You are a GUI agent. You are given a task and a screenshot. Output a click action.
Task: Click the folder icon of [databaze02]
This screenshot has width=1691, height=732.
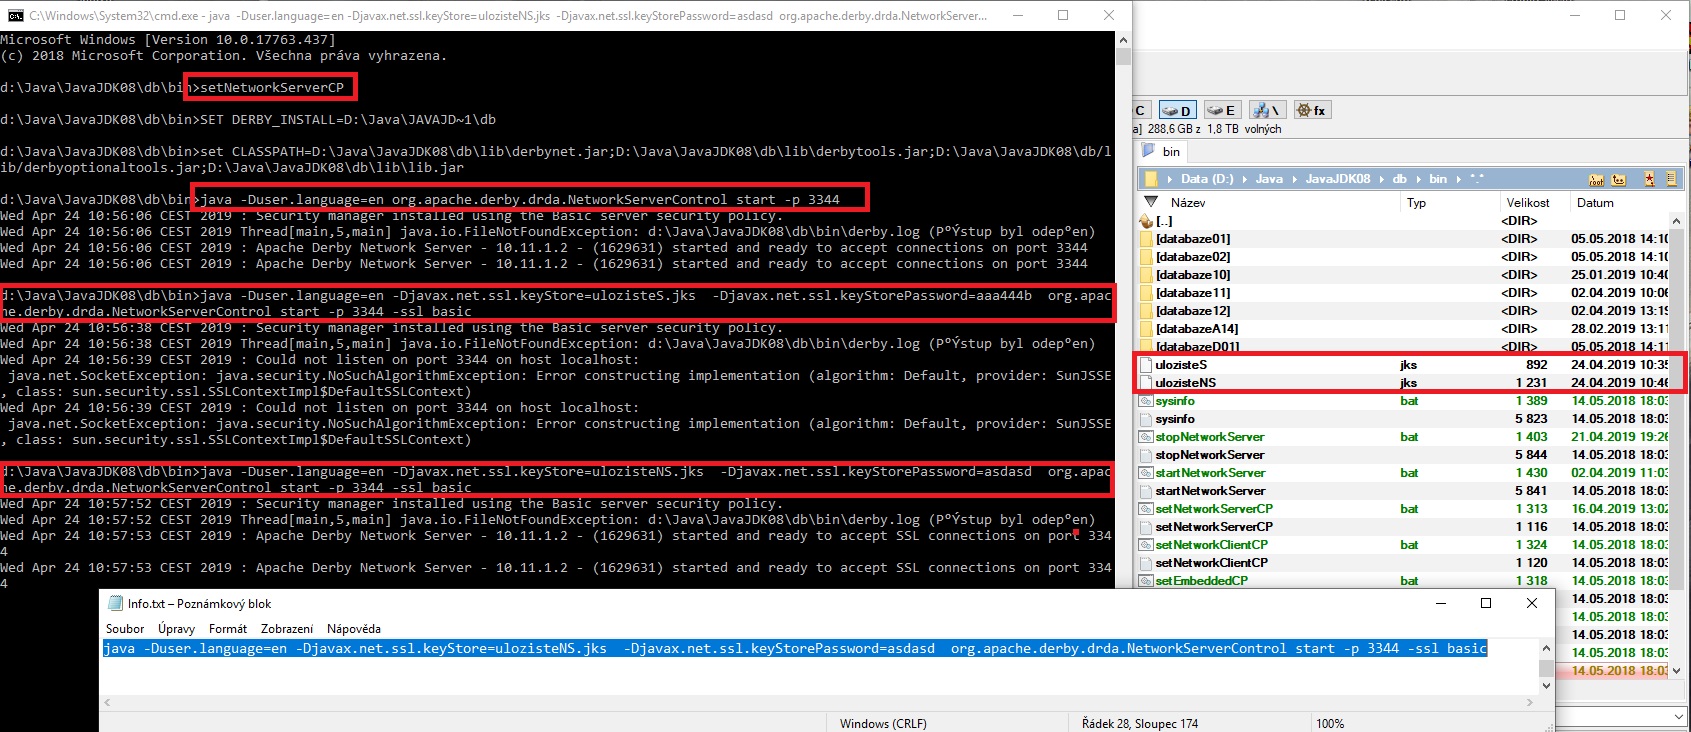pos(1146,257)
